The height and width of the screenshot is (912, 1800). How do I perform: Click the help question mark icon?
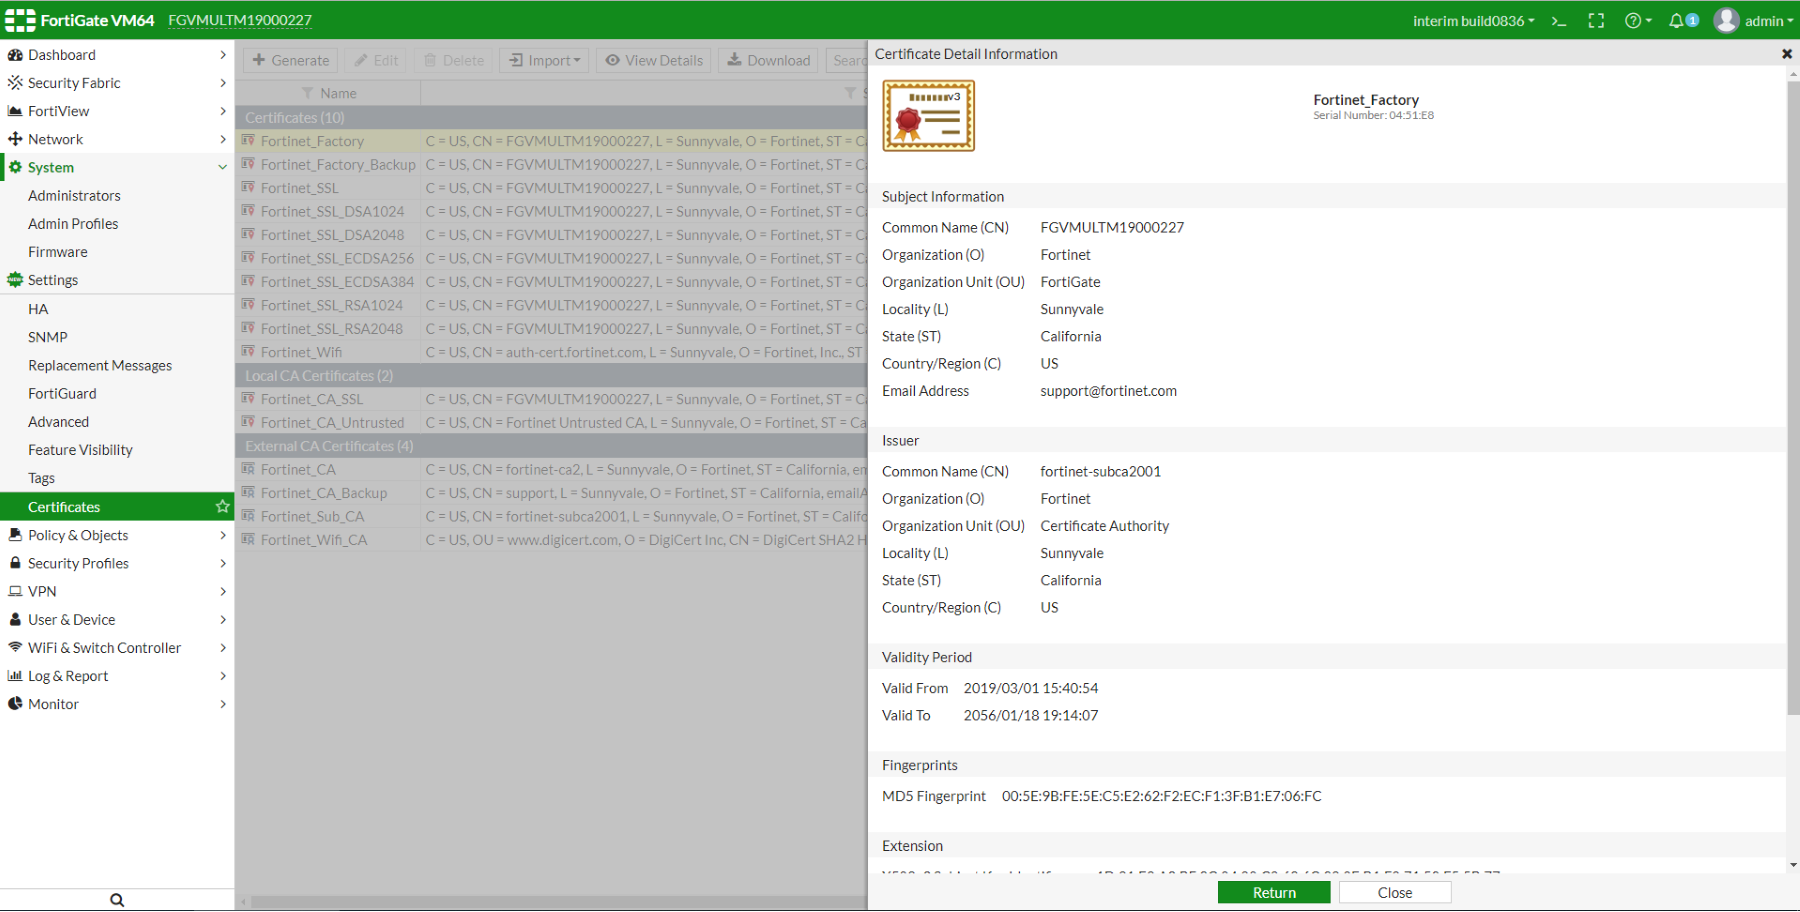pyautogui.click(x=1634, y=19)
